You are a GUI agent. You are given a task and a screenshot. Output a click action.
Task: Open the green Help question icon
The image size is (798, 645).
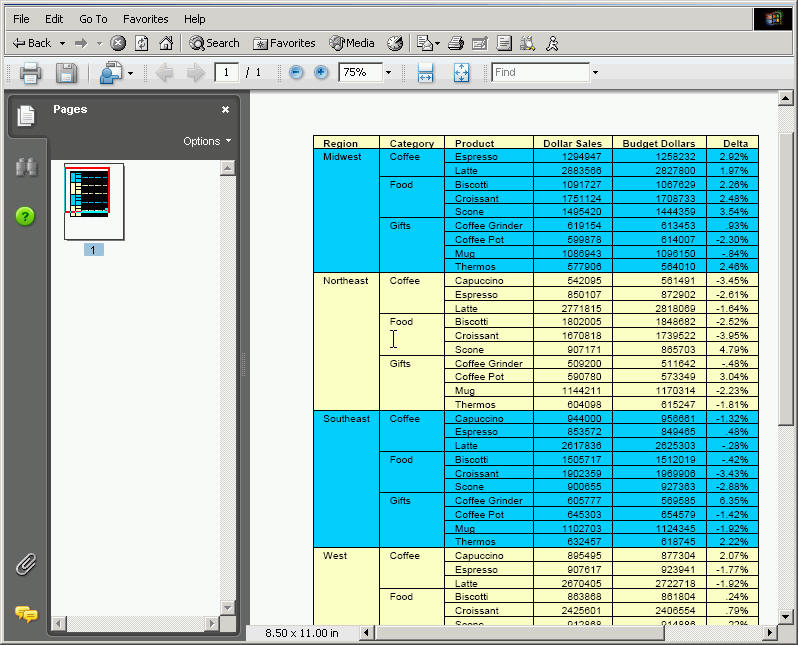[x=25, y=216]
